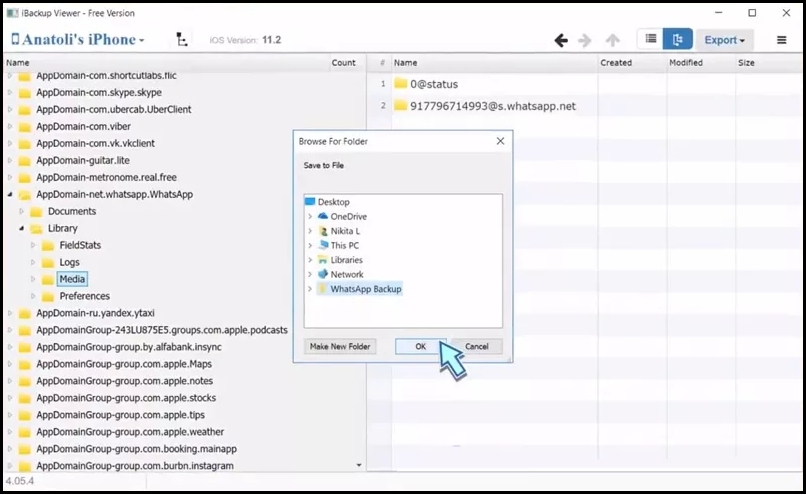Sort file list by Size column
The image size is (806, 495).
[x=769, y=63]
